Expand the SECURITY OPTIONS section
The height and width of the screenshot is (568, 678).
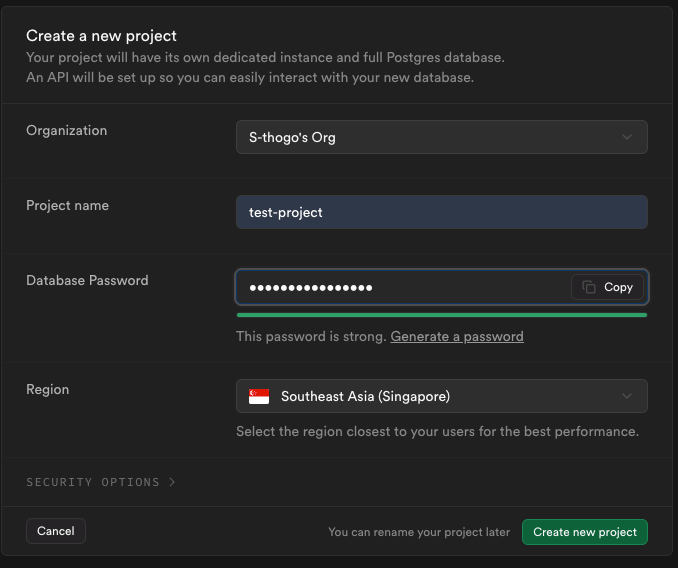101,482
